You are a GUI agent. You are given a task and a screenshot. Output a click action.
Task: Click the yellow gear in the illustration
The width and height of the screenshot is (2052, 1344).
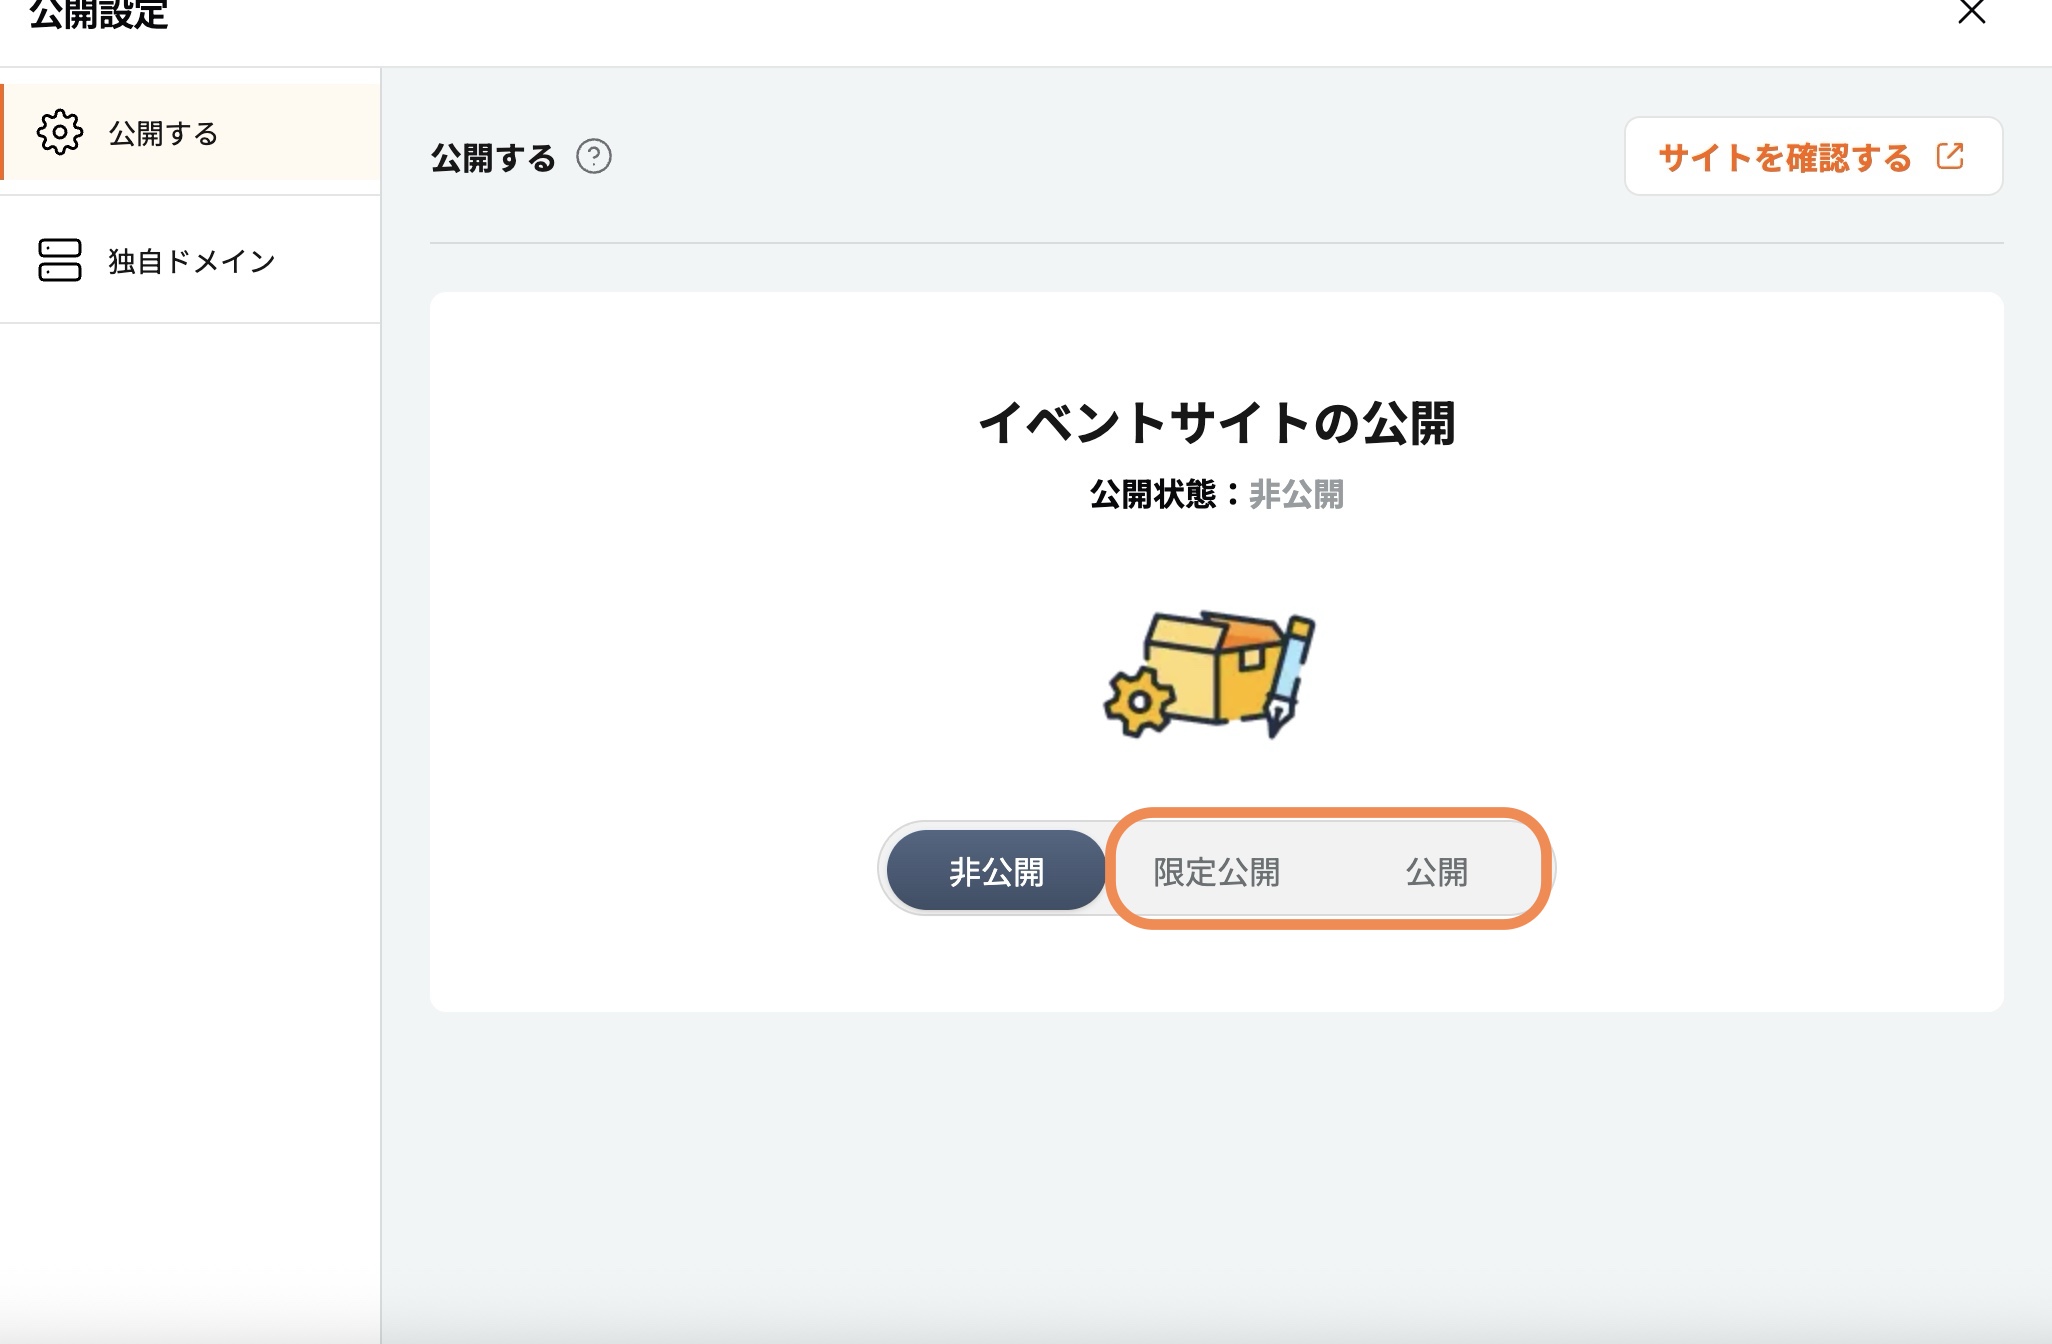pyautogui.click(x=1139, y=701)
